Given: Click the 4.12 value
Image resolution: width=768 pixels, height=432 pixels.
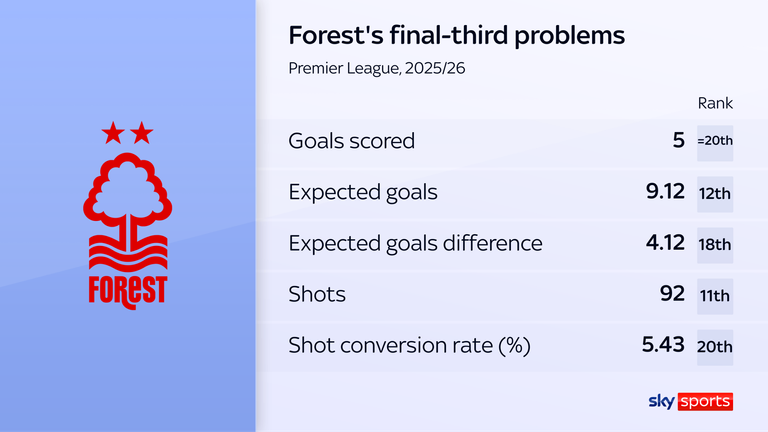Looking at the screenshot, I should (665, 243).
